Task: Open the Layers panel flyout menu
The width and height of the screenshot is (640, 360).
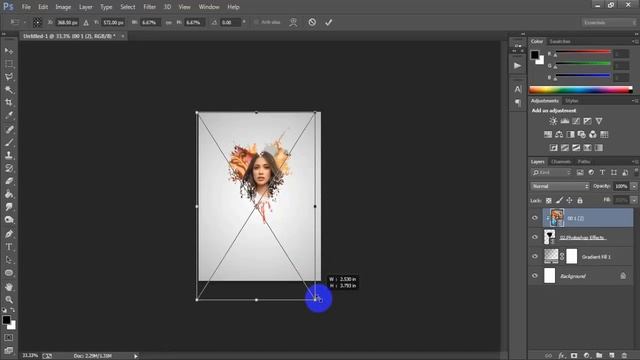Action: tap(635, 162)
